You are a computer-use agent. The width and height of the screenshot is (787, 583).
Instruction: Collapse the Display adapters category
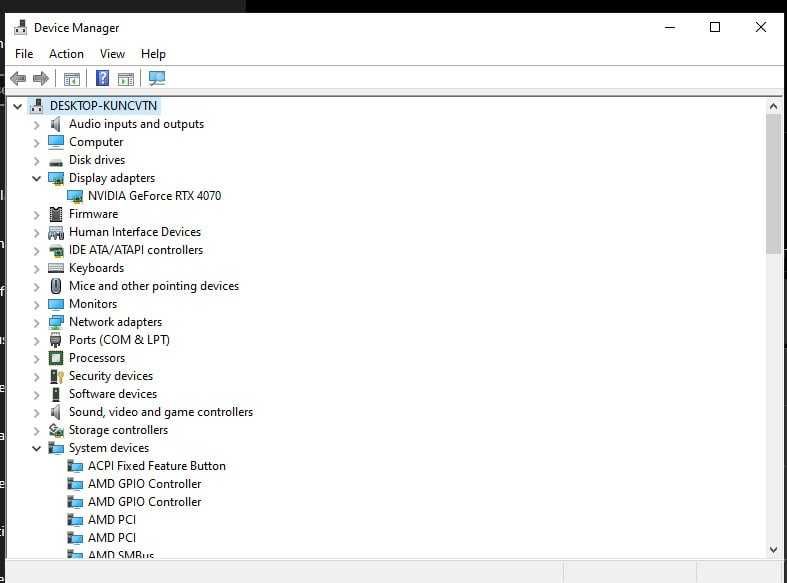coord(37,178)
